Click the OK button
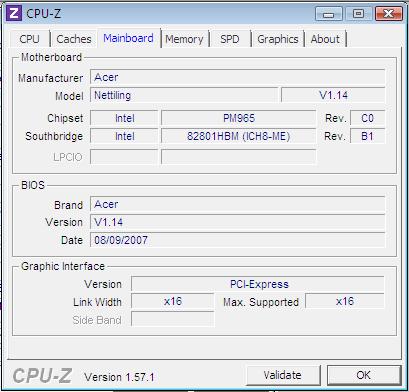409x392 pixels. coord(364,375)
